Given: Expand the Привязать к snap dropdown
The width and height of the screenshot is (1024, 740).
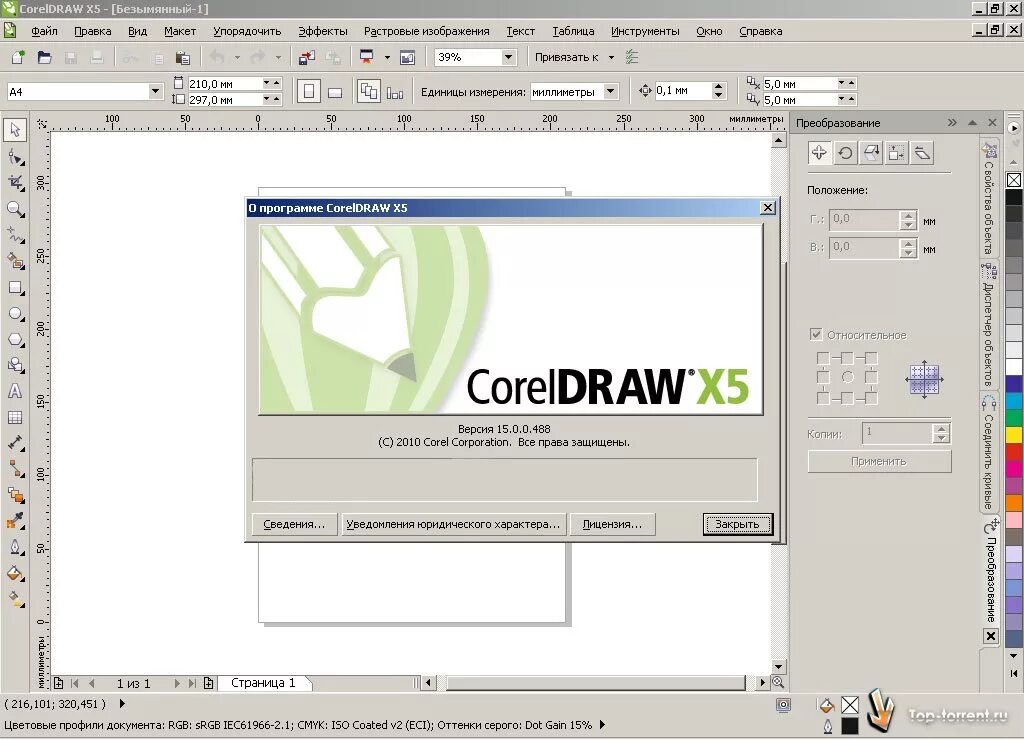Looking at the screenshot, I should pos(611,57).
